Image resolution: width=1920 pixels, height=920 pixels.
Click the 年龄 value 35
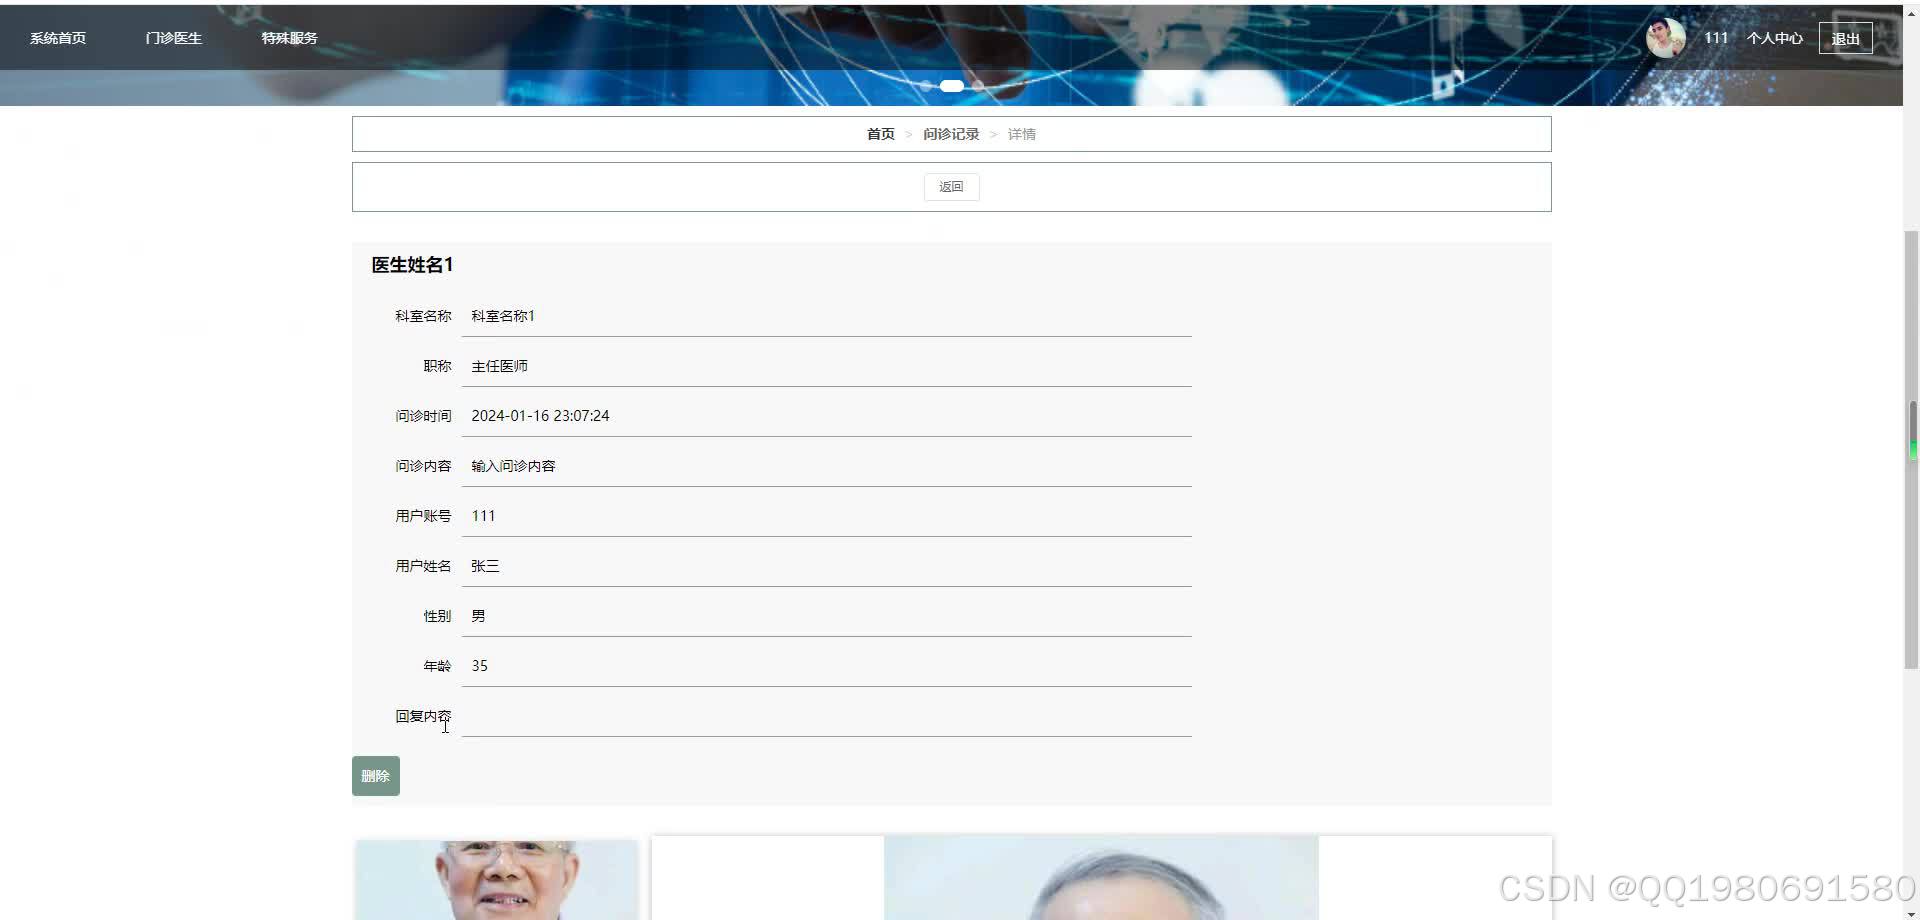click(480, 666)
